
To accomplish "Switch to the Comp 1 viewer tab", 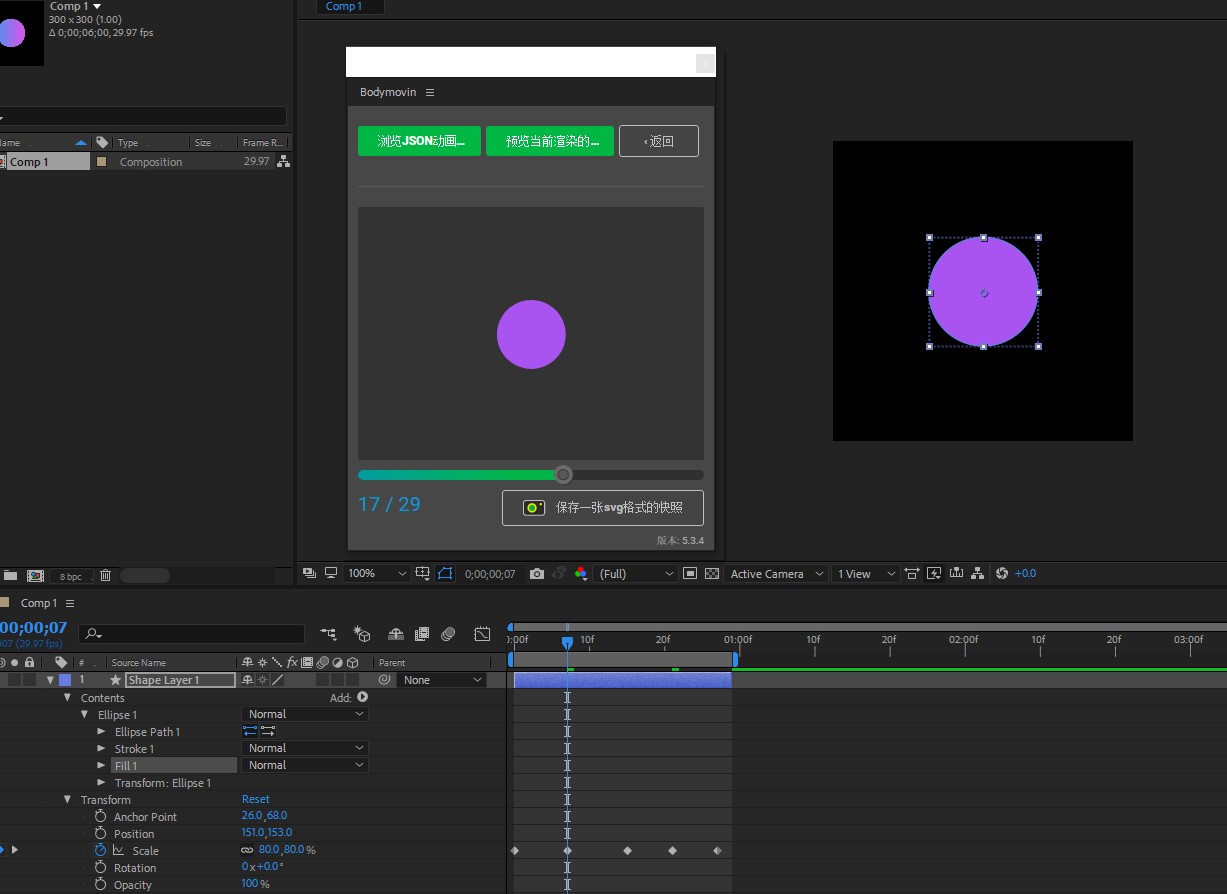I will coord(347,7).
